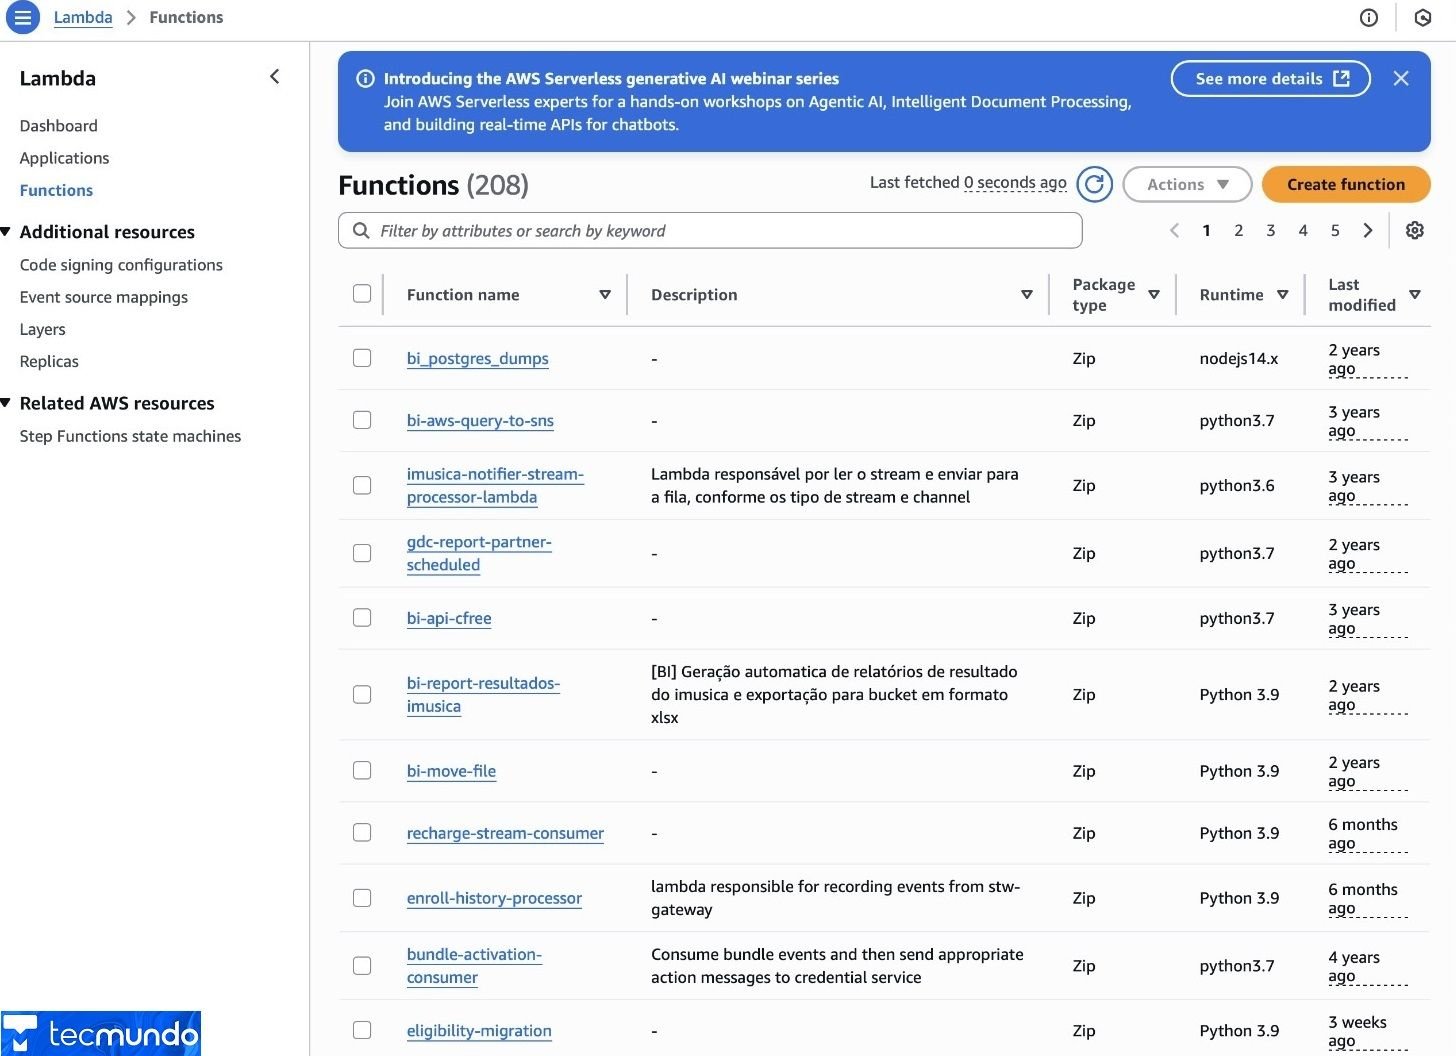Viewport: 1456px width, 1056px height.
Task: Open Event source mappings
Action: (104, 297)
